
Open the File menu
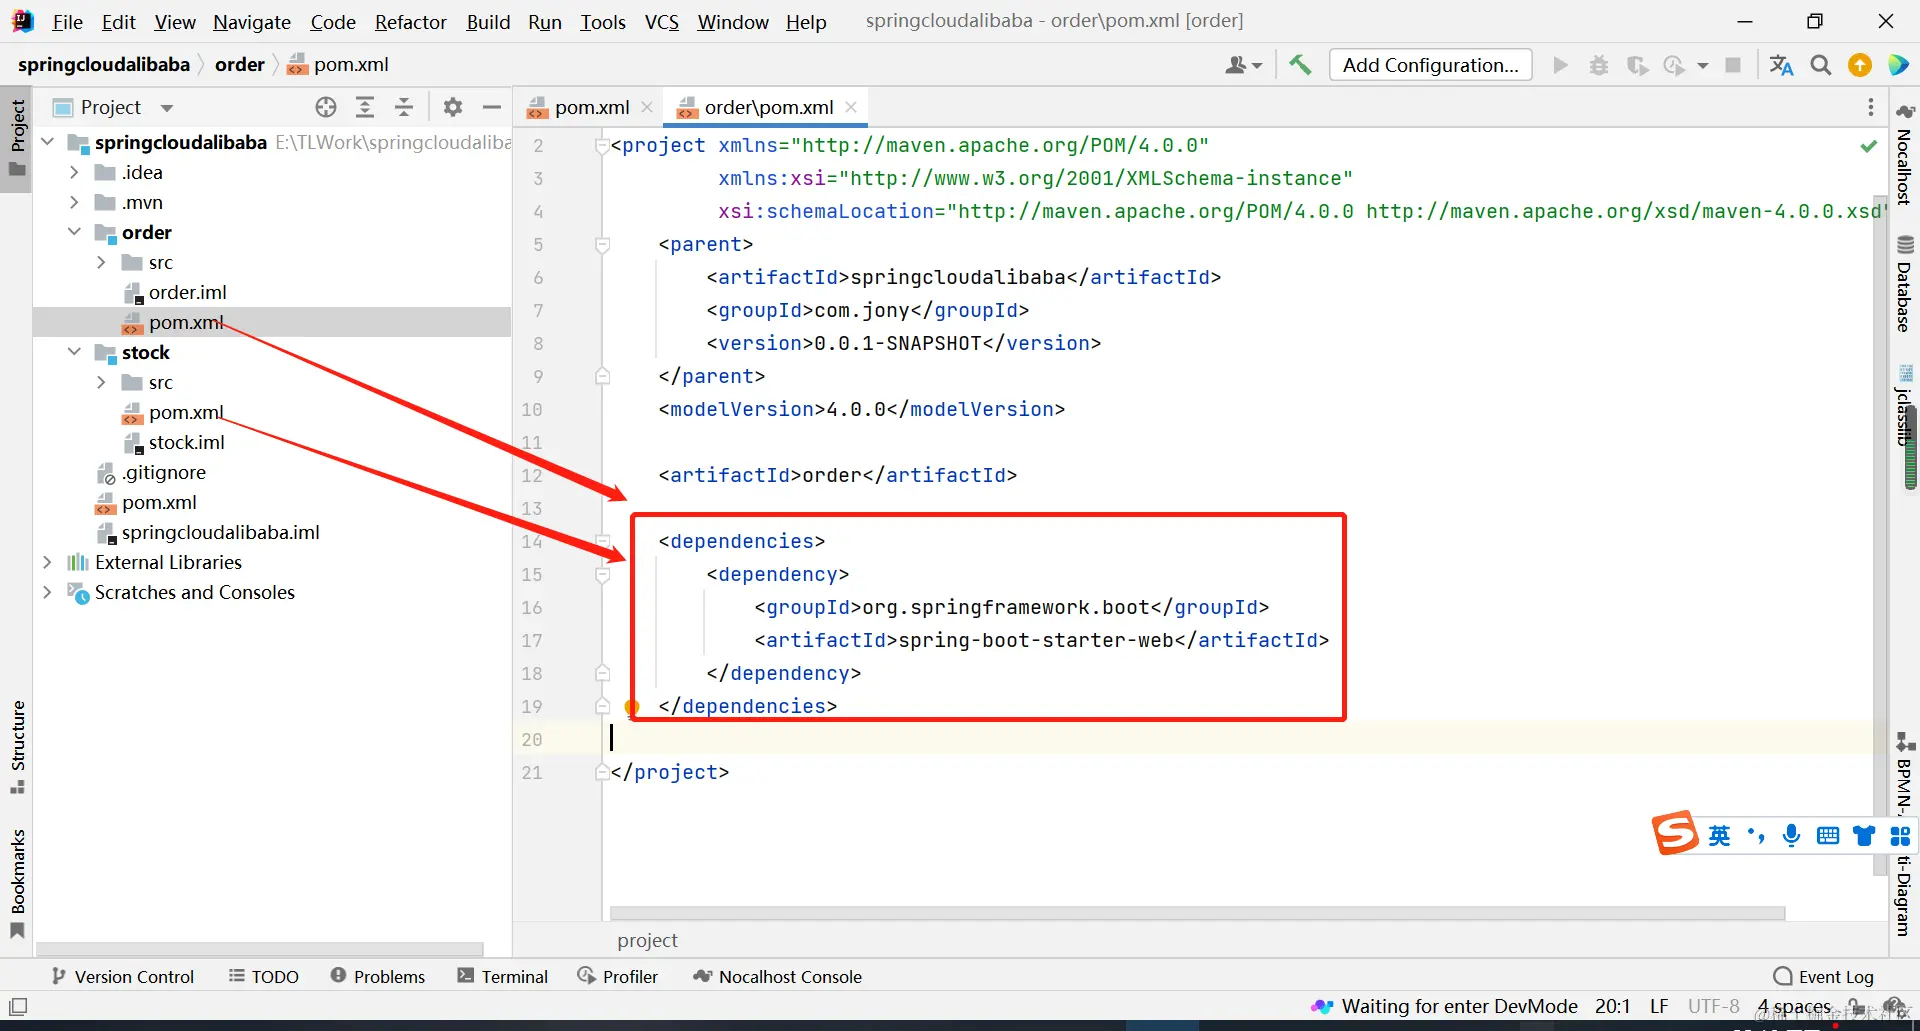tap(67, 21)
